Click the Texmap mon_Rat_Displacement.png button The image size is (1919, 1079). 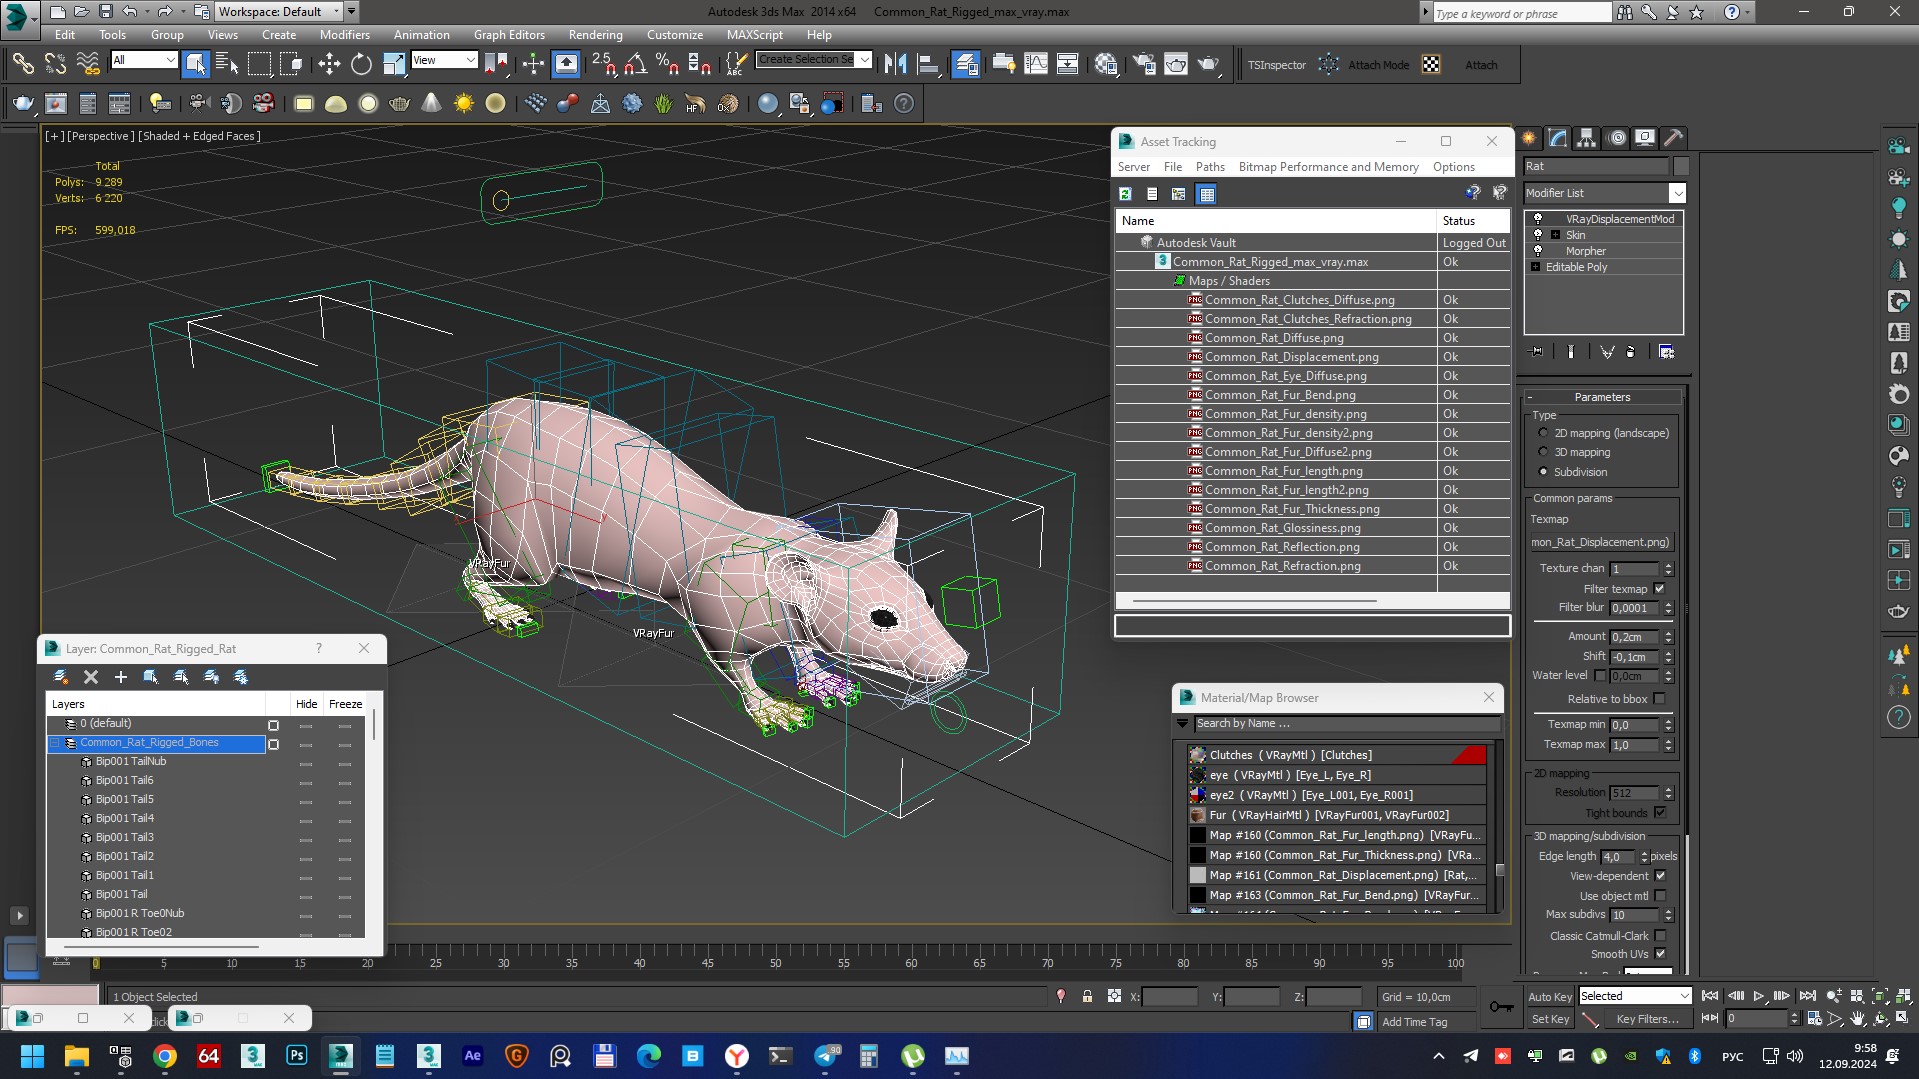[x=1600, y=542]
